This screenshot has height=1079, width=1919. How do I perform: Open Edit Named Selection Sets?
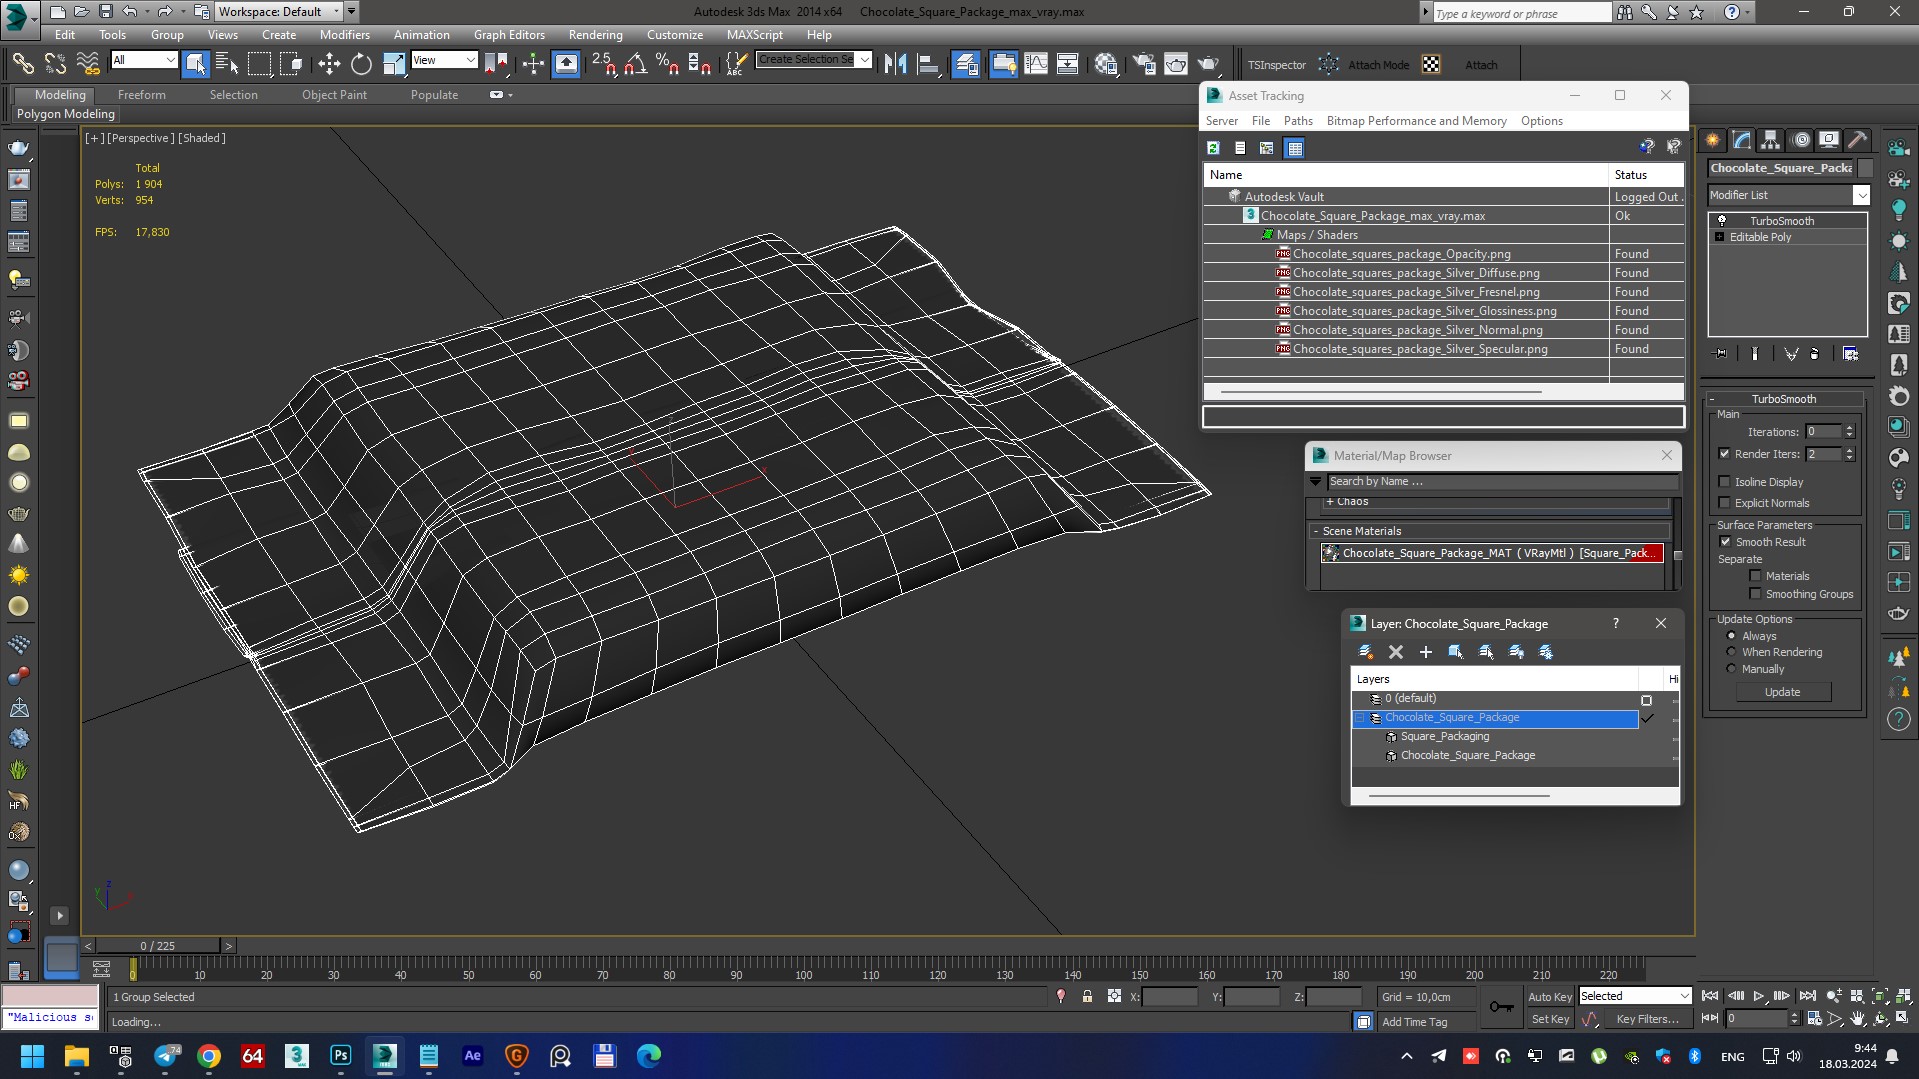pyautogui.click(x=736, y=64)
